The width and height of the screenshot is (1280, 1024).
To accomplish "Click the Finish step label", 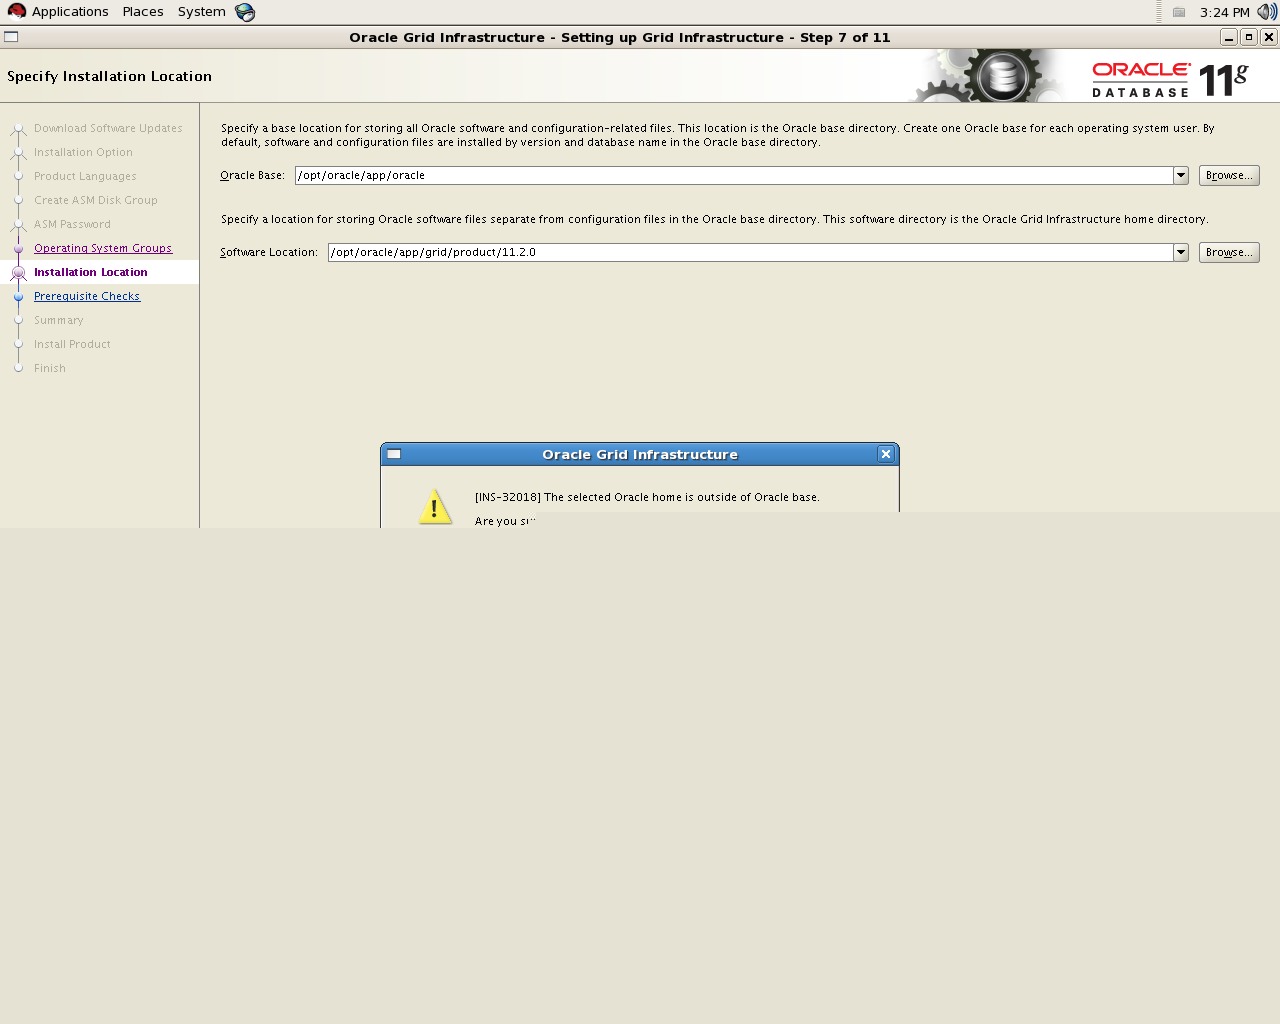I will tap(50, 368).
